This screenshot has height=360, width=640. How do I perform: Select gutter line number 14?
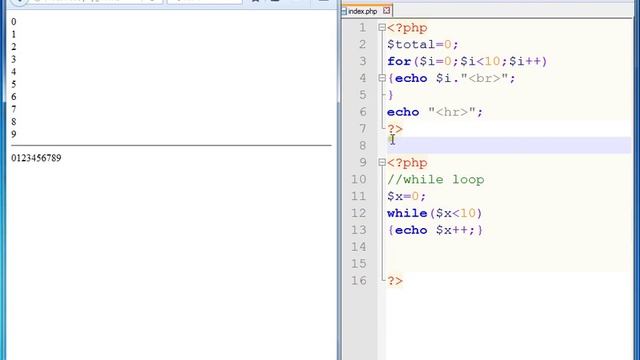coord(359,247)
